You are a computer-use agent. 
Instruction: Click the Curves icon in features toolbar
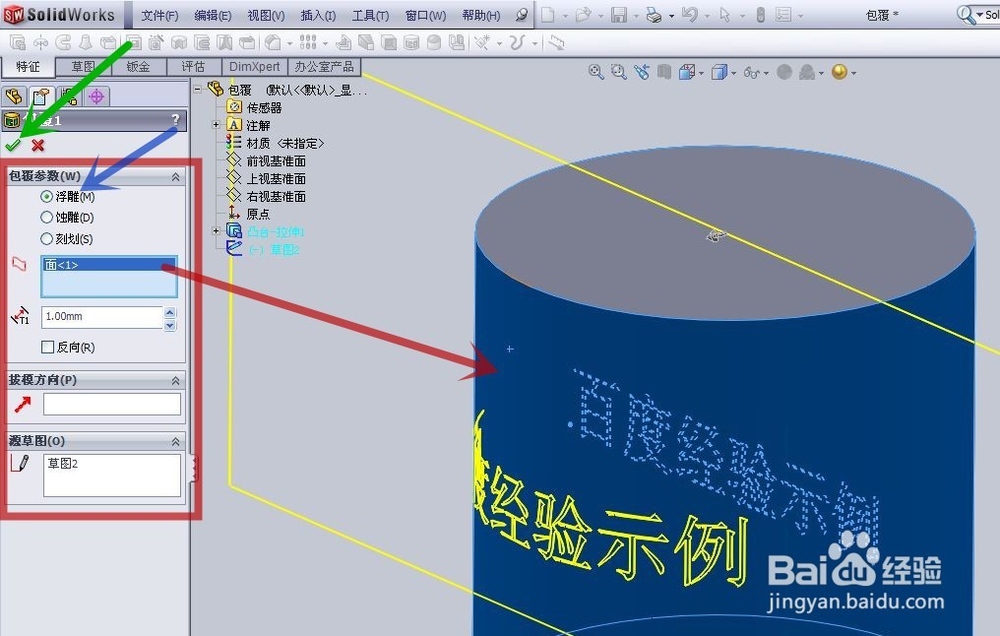[517, 43]
